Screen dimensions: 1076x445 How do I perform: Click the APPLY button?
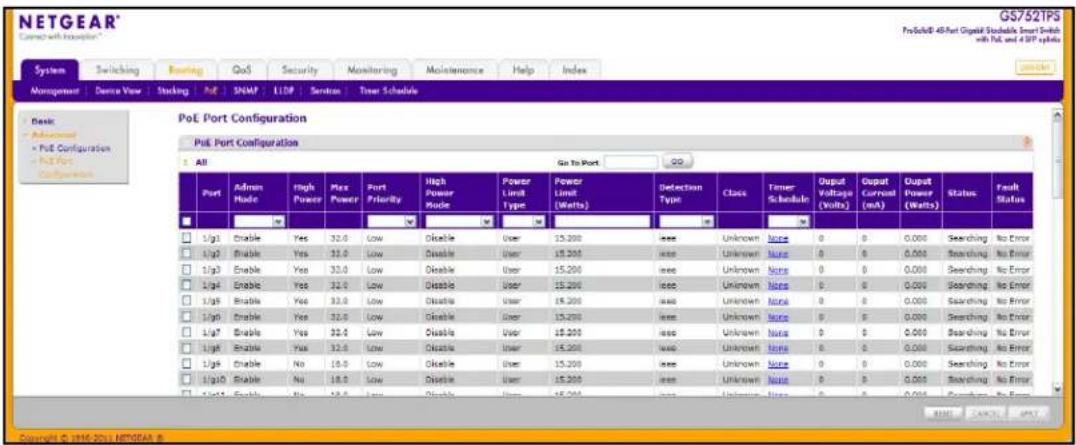(1027, 413)
